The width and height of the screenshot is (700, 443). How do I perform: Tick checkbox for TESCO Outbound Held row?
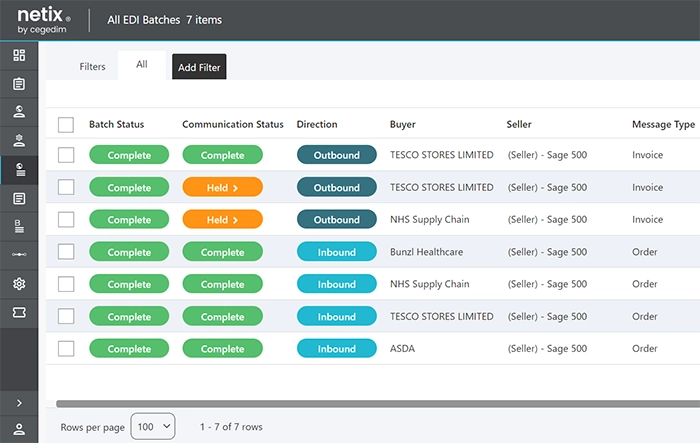coord(66,187)
